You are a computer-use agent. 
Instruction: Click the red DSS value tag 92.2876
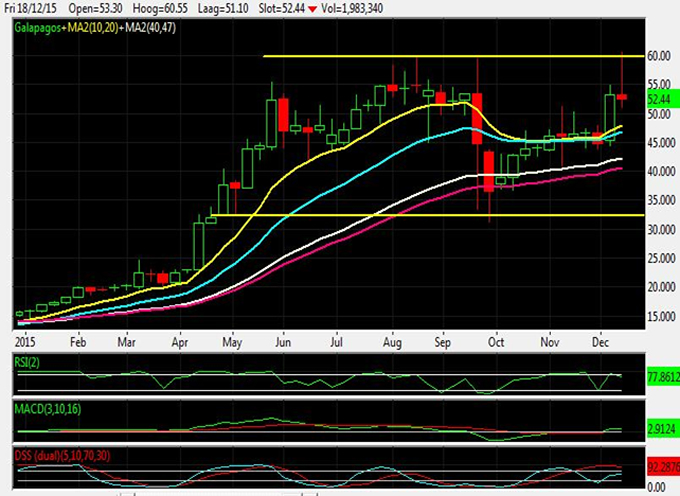tap(661, 467)
